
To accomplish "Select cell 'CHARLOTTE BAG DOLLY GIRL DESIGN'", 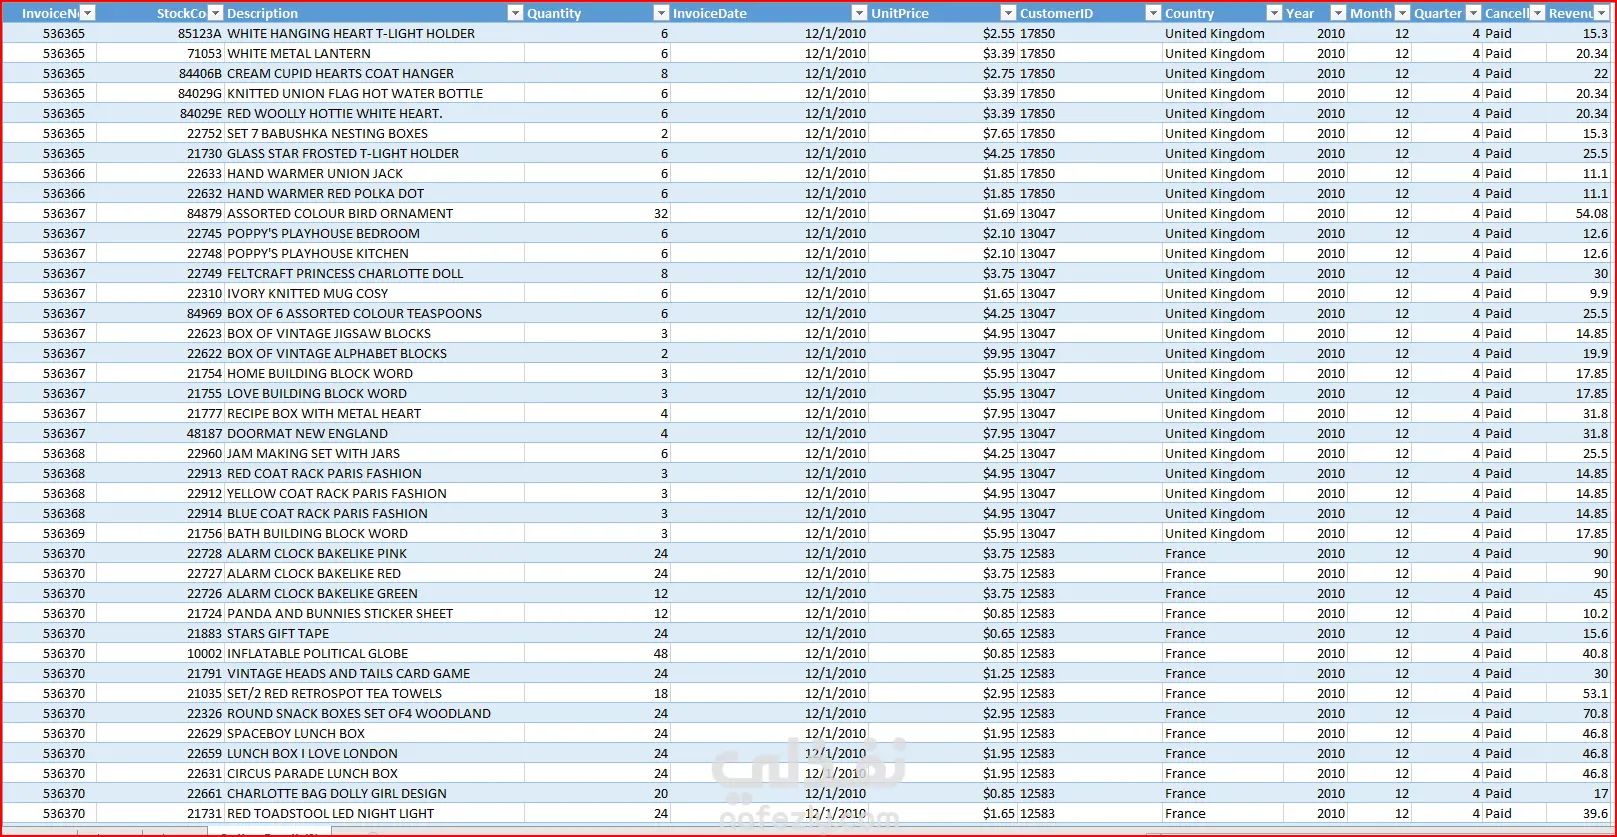I will coord(374,793).
